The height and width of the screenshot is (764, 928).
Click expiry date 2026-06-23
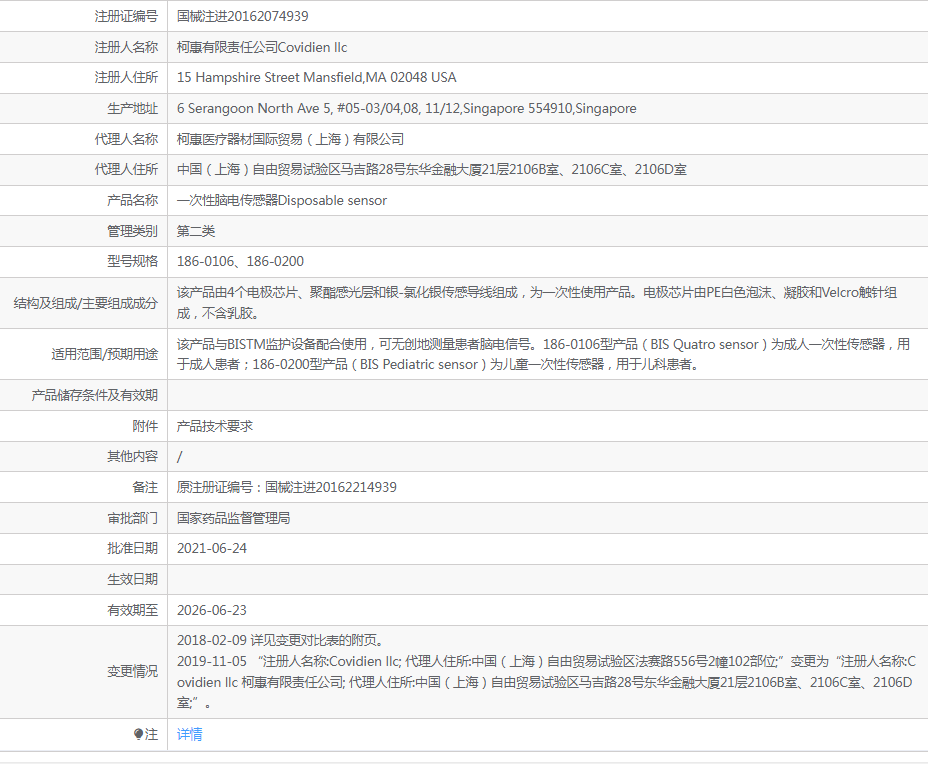tap(212, 610)
